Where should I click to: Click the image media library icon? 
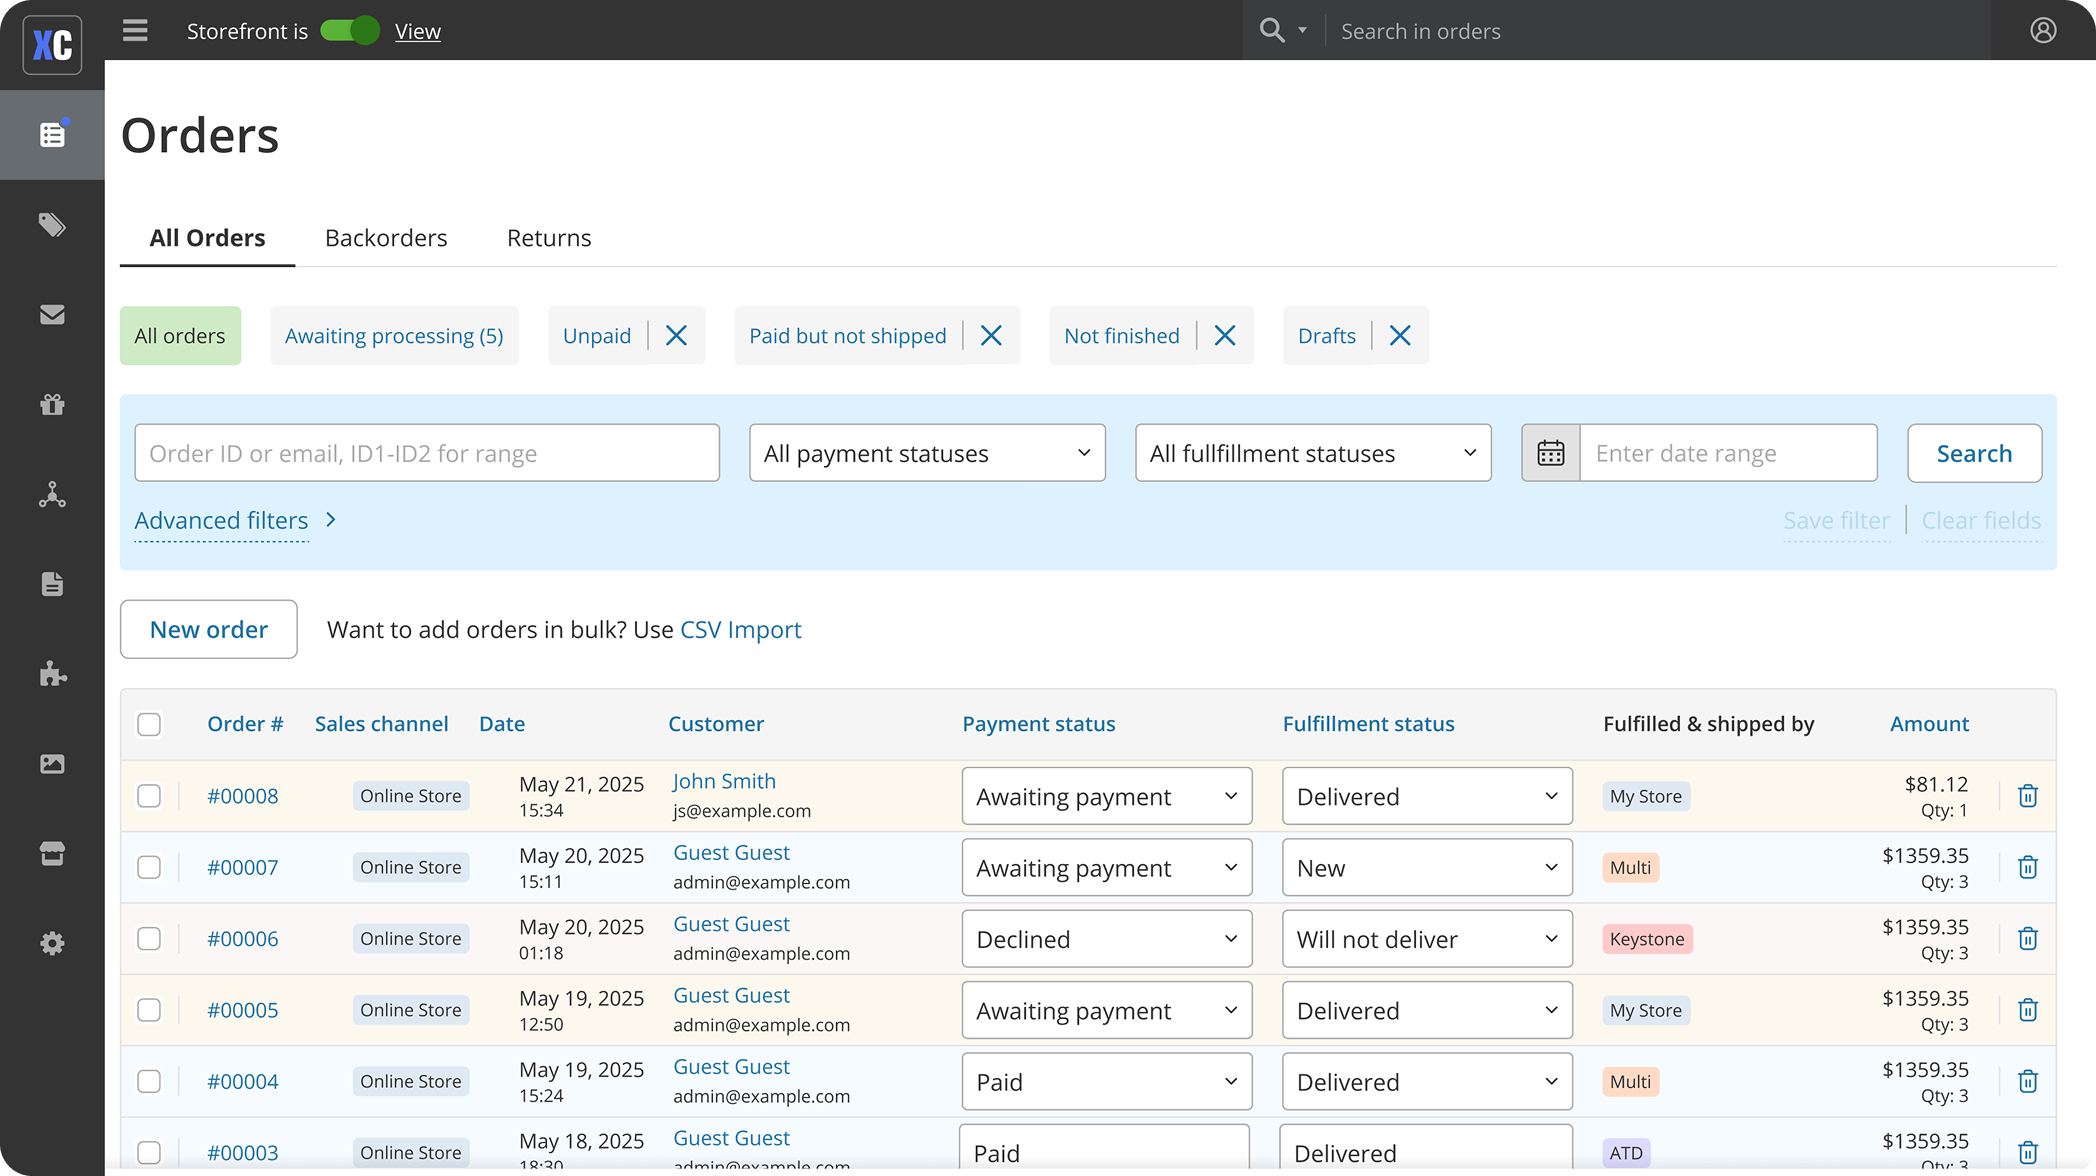point(52,763)
